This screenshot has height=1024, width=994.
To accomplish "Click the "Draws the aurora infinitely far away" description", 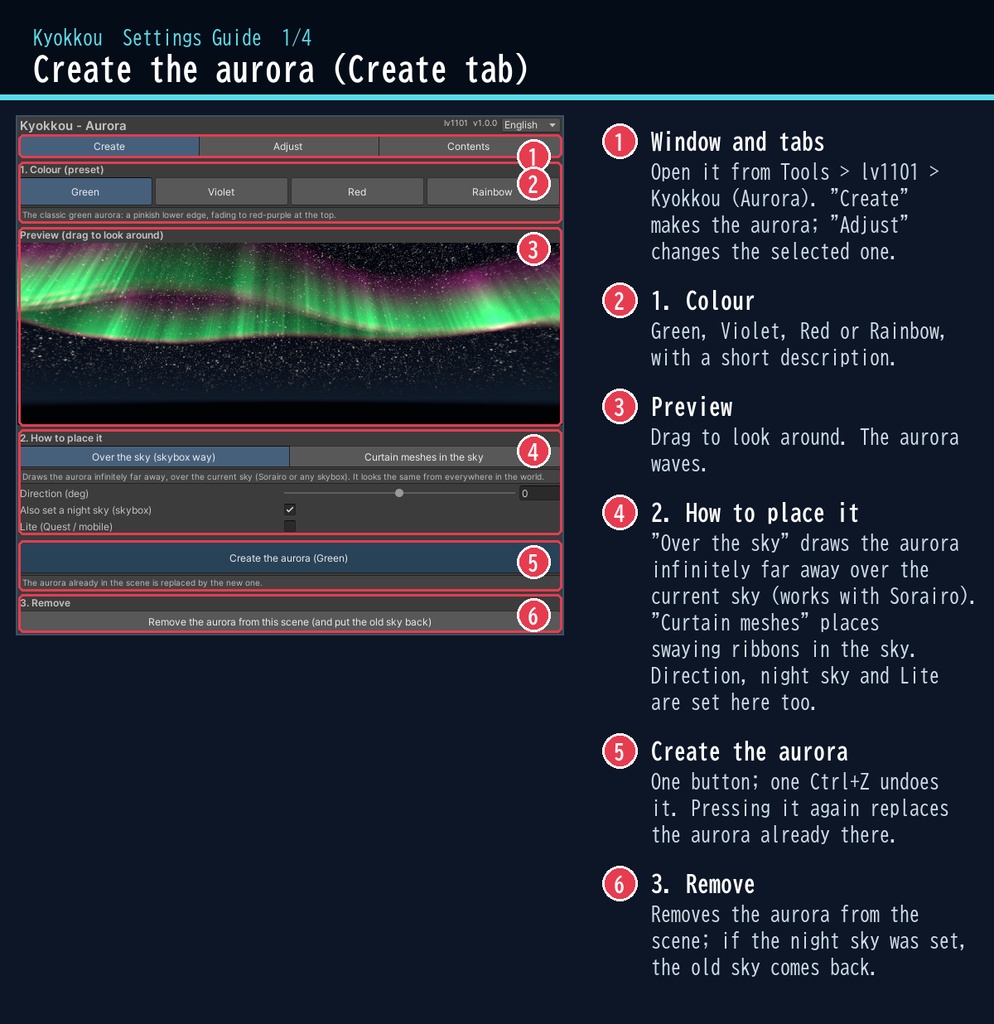I will (x=283, y=477).
